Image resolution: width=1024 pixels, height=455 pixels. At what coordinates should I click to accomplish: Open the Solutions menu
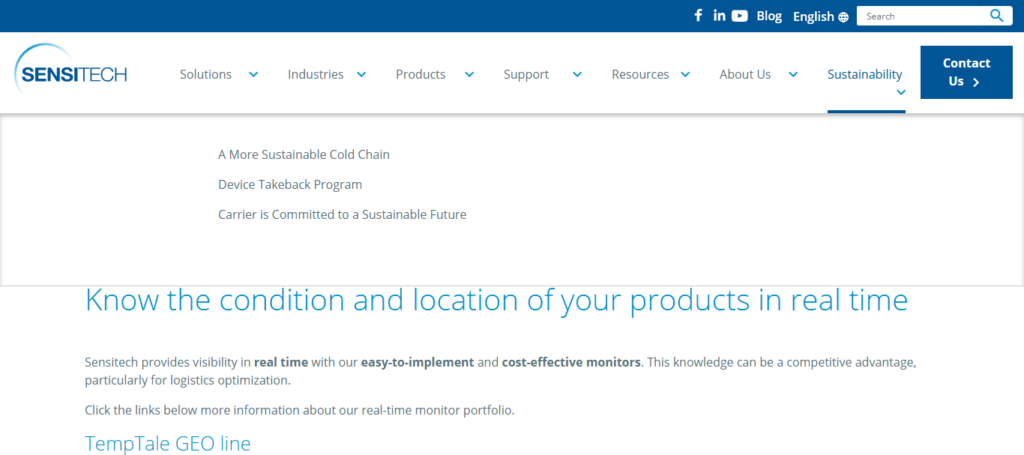pos(206,74)
